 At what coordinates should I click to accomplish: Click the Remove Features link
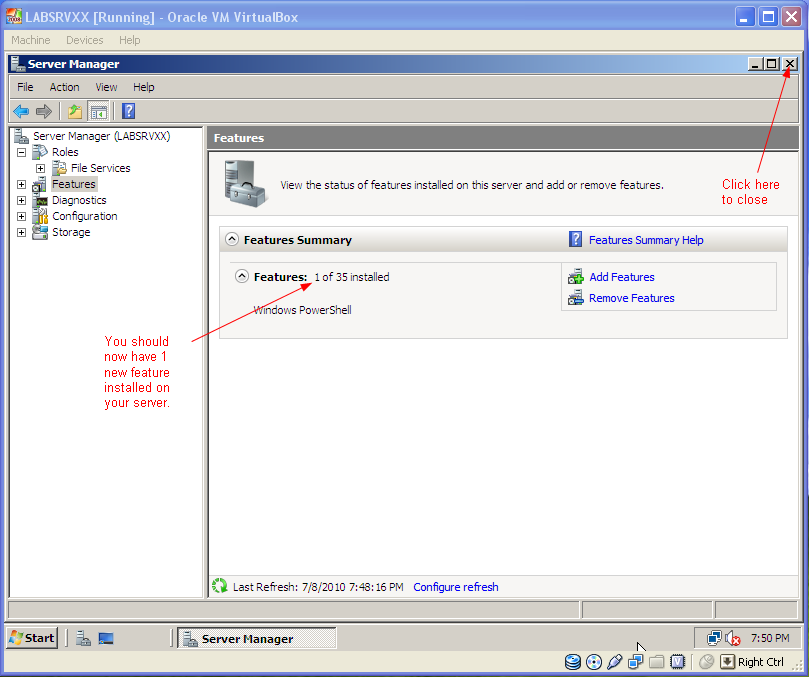click(x=632, y=298)
